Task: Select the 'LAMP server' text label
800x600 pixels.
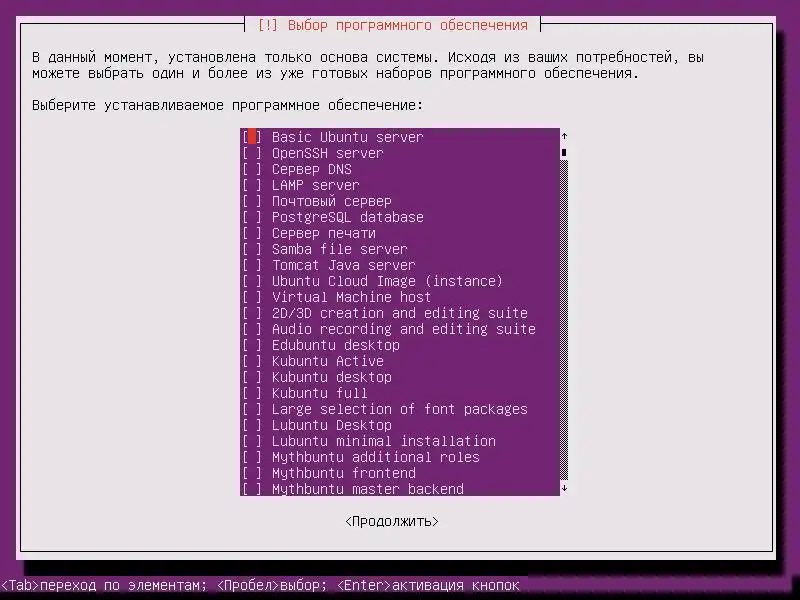Action: coord(316,185)
